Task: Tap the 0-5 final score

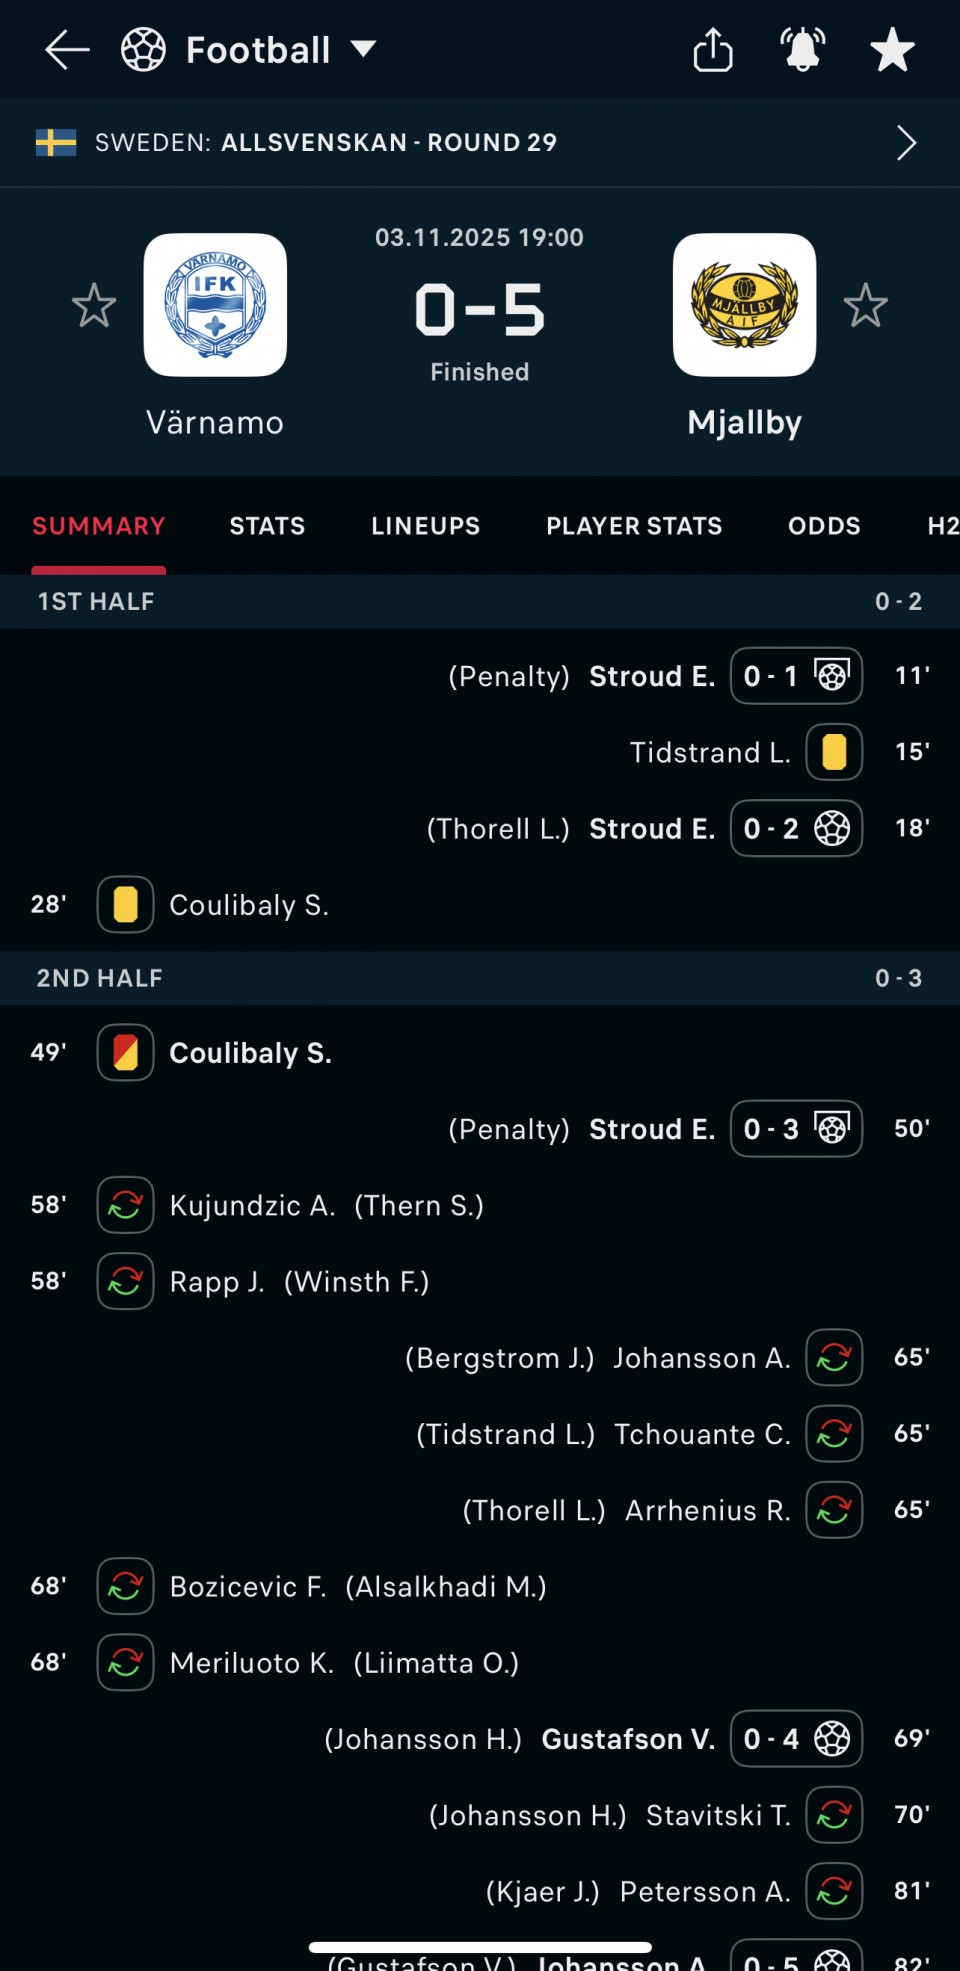Action: [x=480, y=310]
